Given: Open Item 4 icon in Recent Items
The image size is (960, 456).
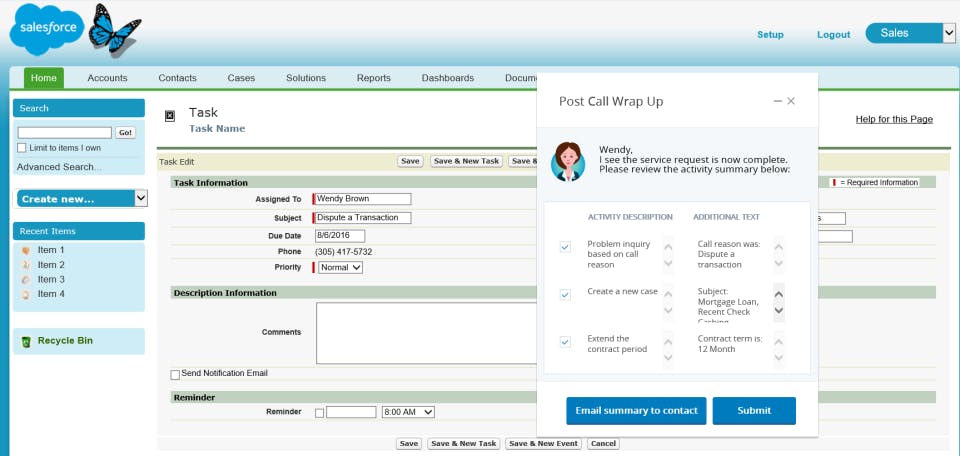Looking at the screenshot, I should pos(26,294).
